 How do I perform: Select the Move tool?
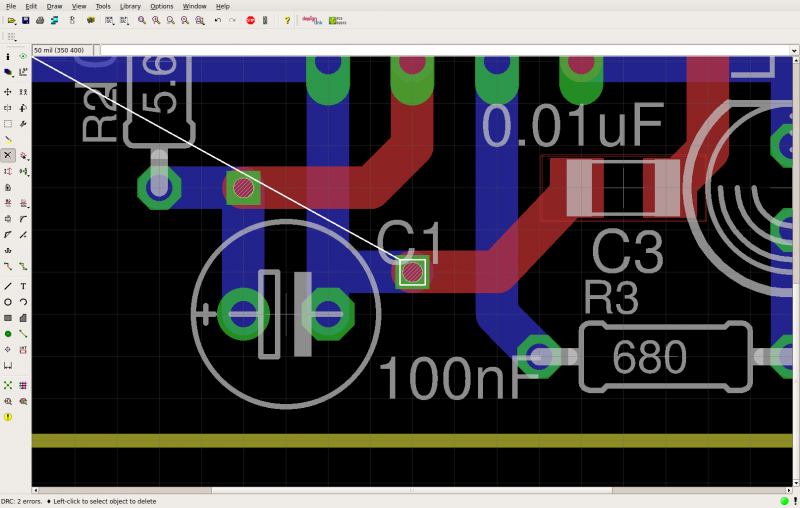click(x=8, y=91)
